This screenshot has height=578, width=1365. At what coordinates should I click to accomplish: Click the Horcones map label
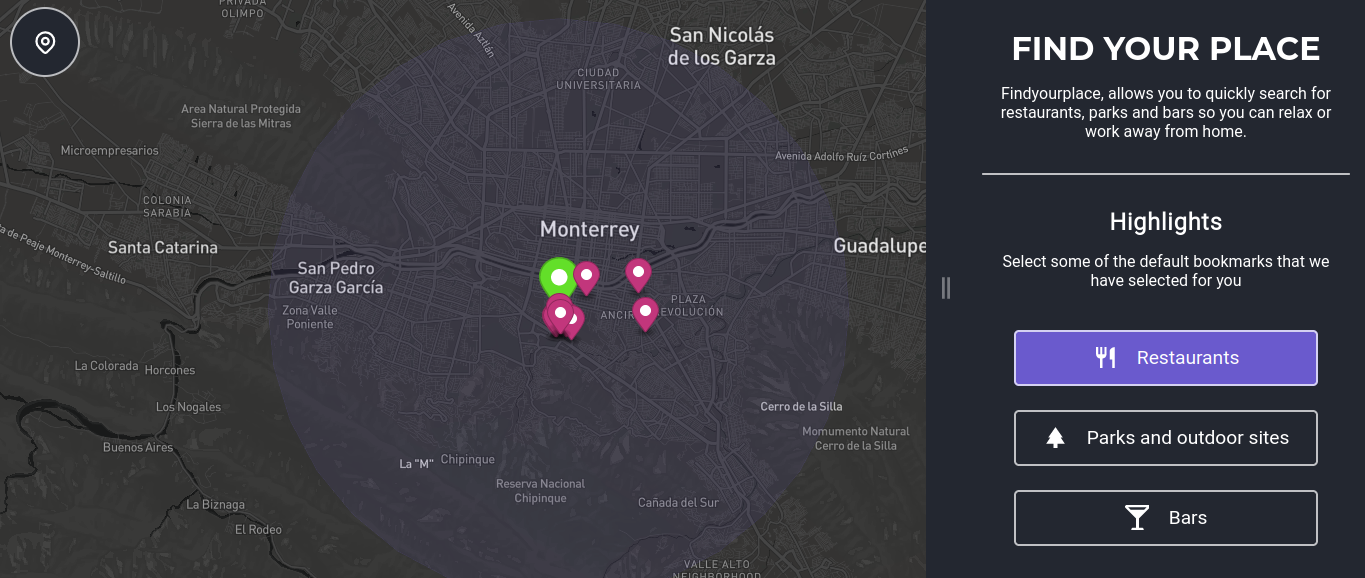click(x=170, y=370)
